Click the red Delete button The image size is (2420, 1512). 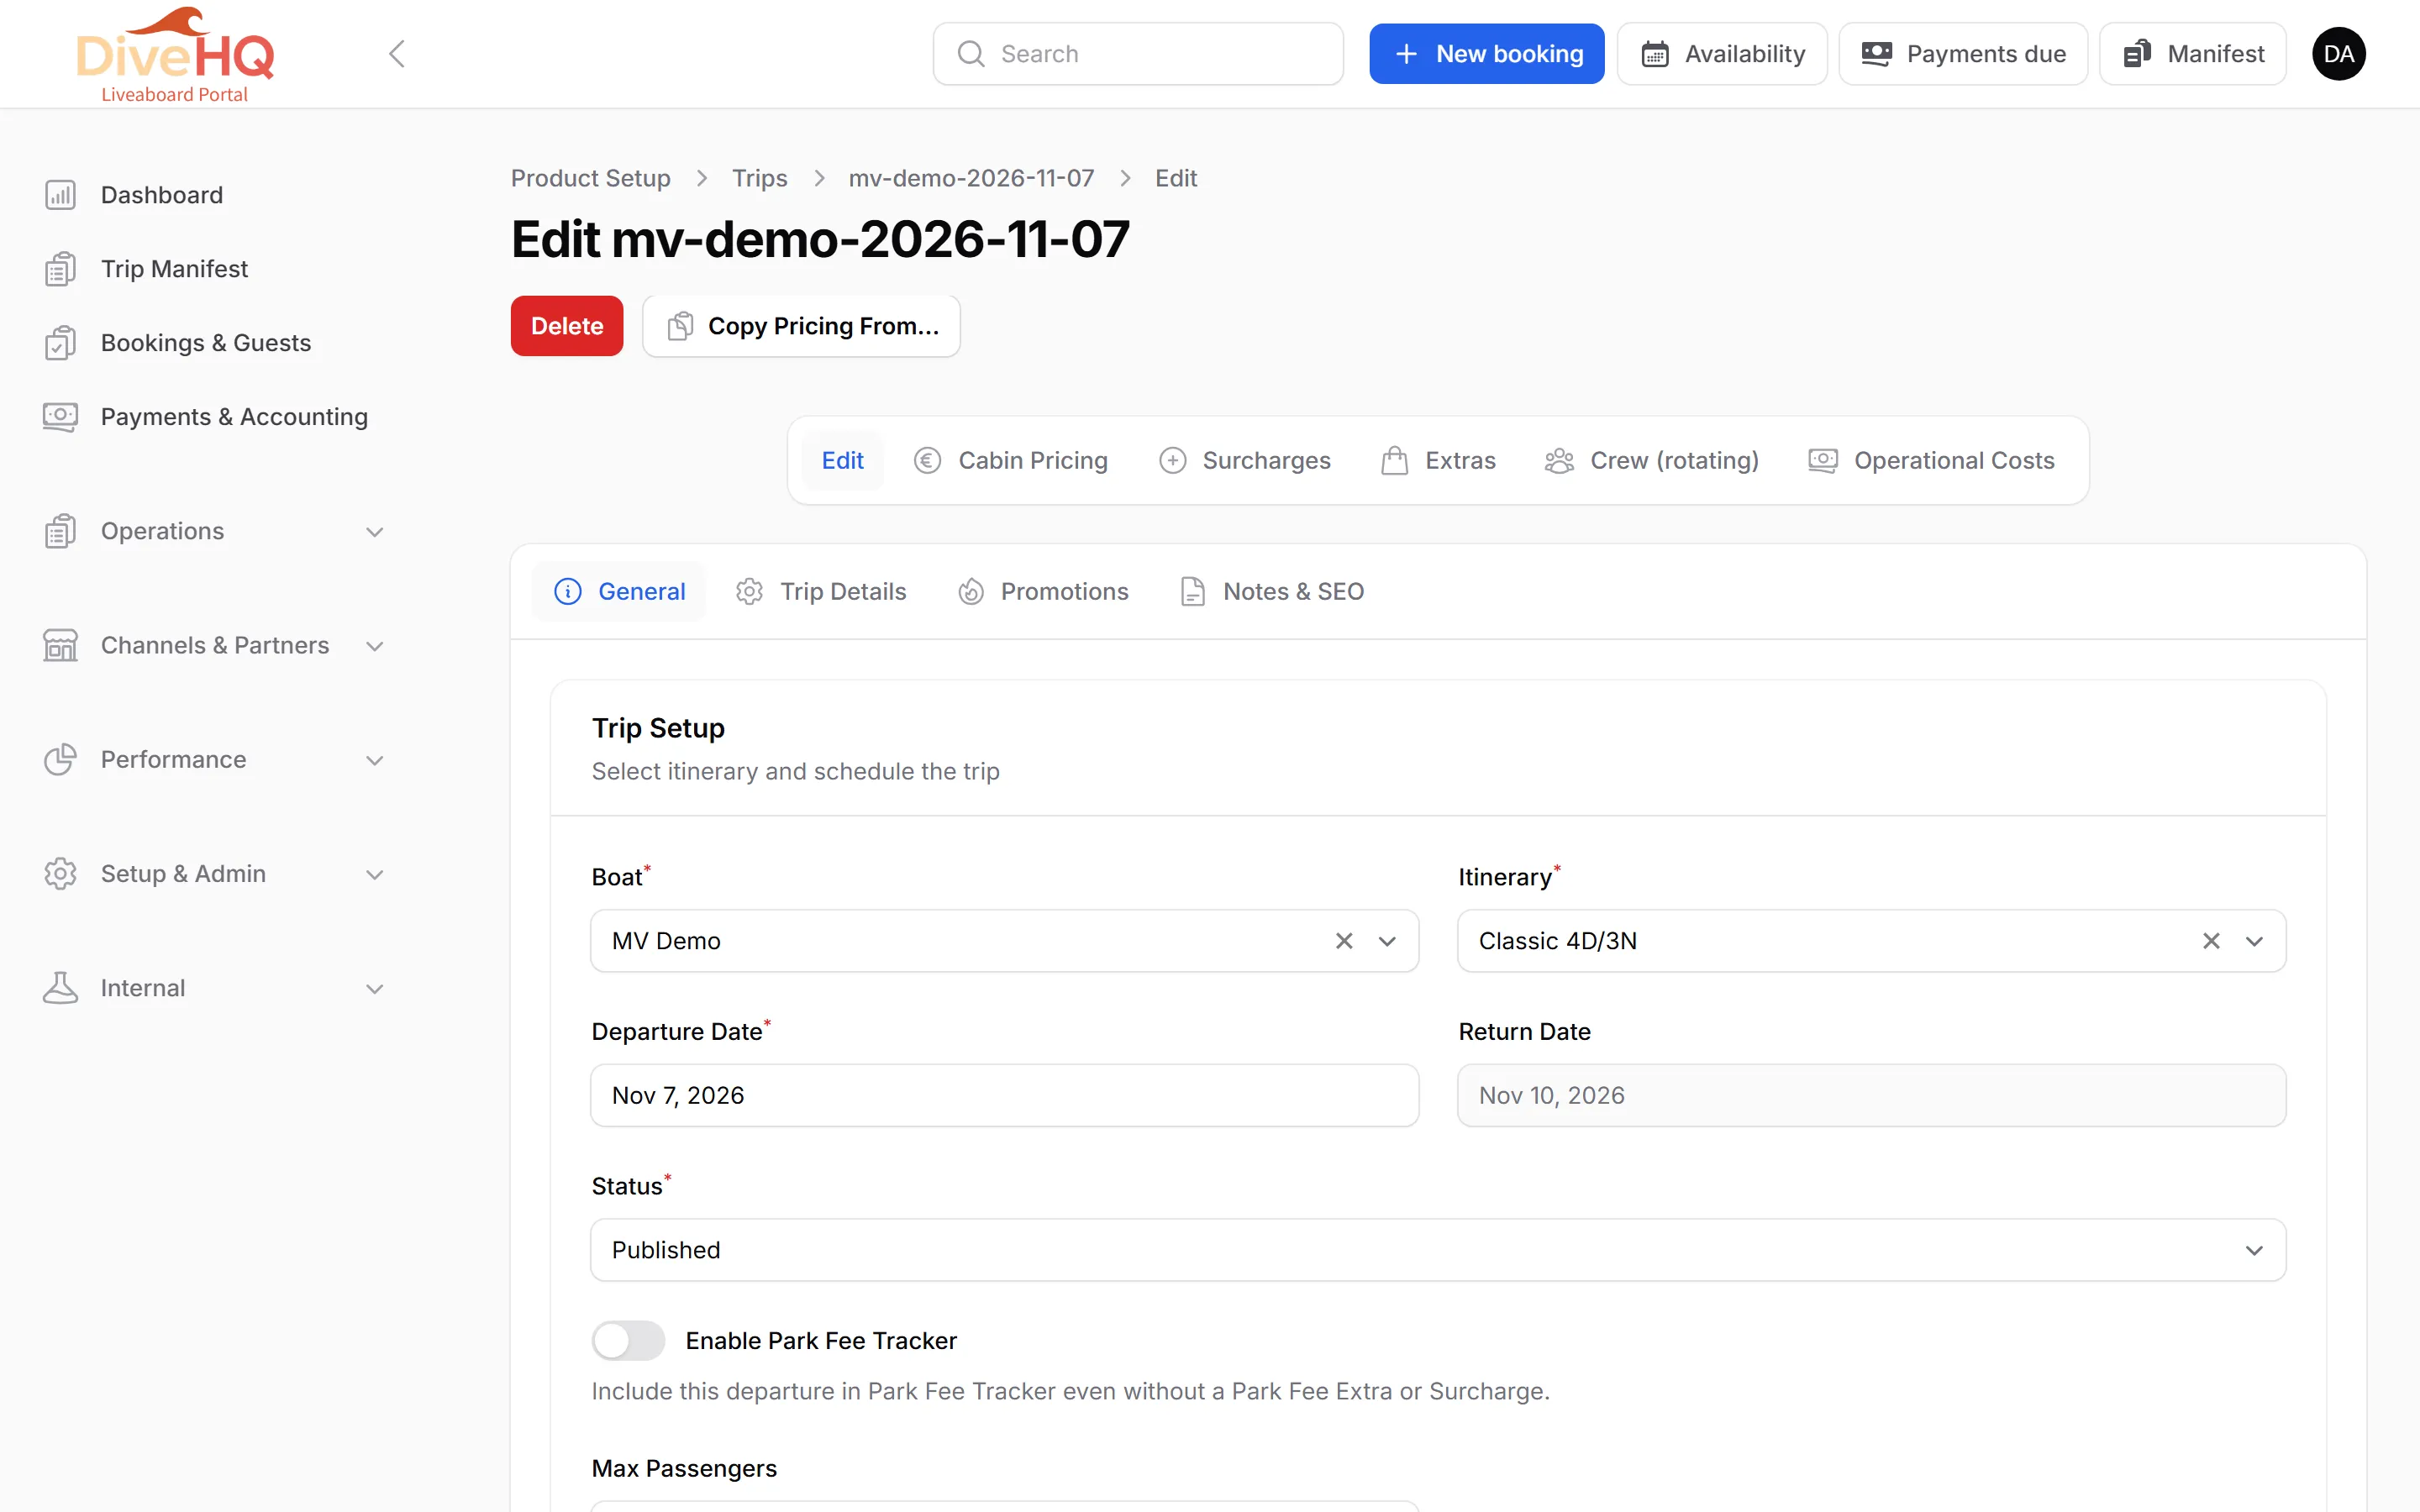coord(567,326)
